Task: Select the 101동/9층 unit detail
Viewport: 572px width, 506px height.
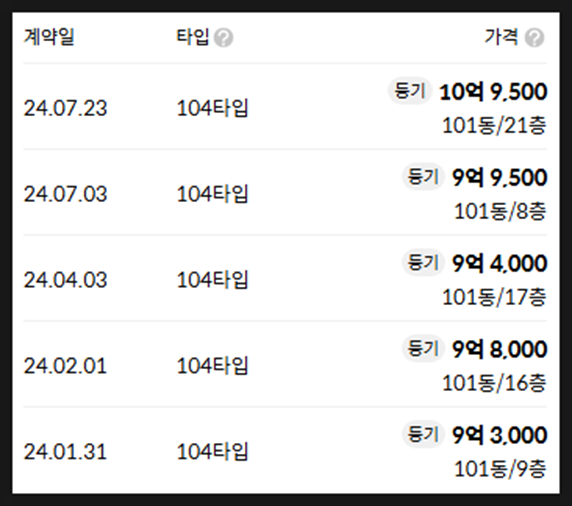Action: point(500,469)
